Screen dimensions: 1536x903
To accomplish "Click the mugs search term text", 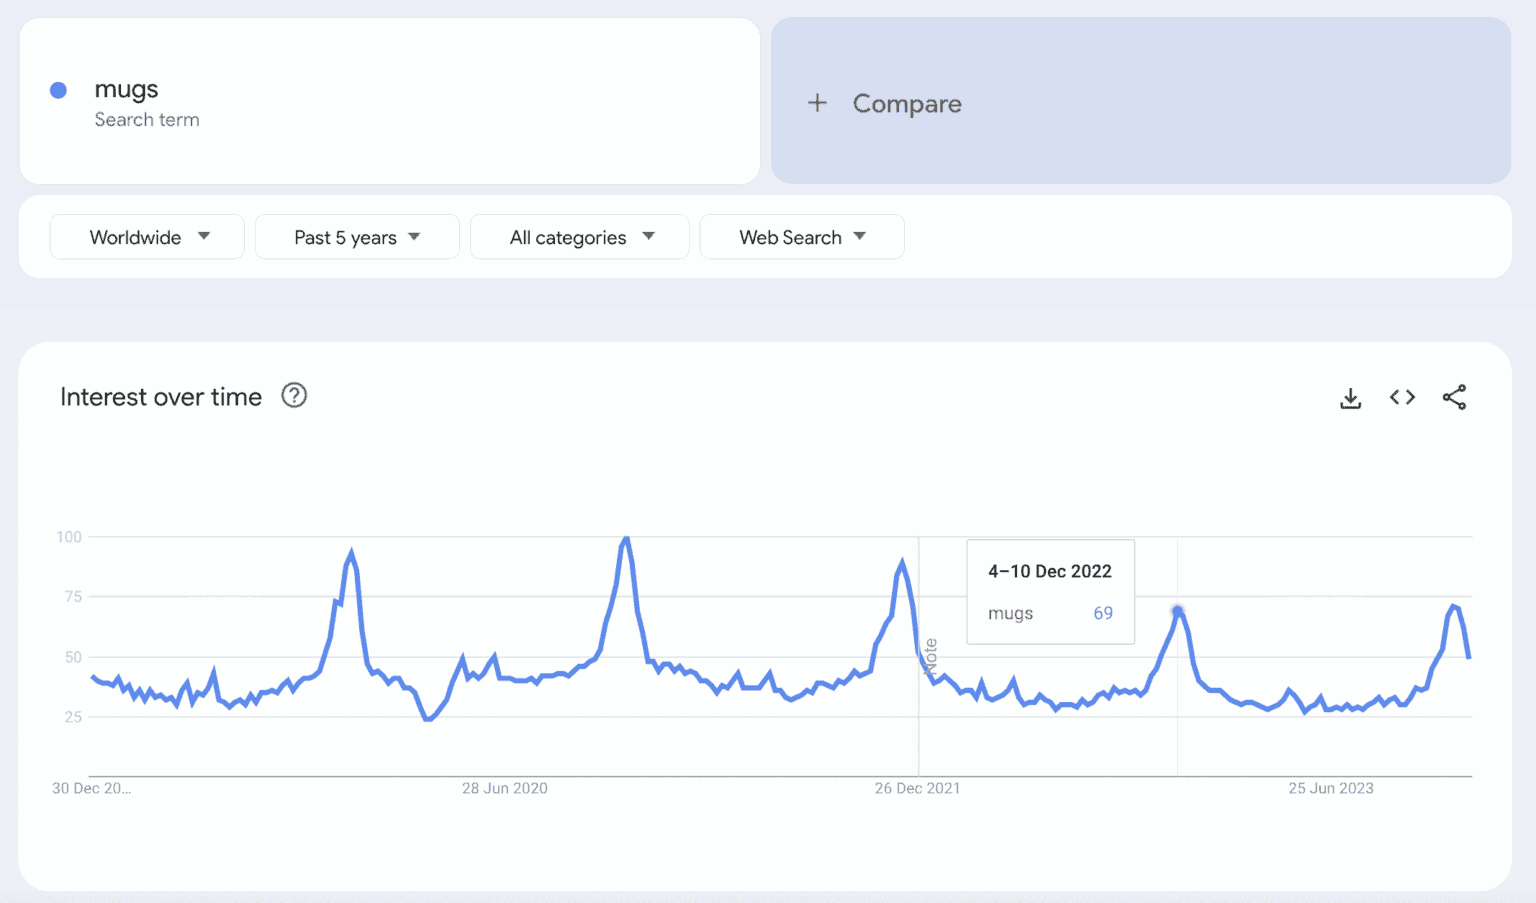I will [126, 89].
